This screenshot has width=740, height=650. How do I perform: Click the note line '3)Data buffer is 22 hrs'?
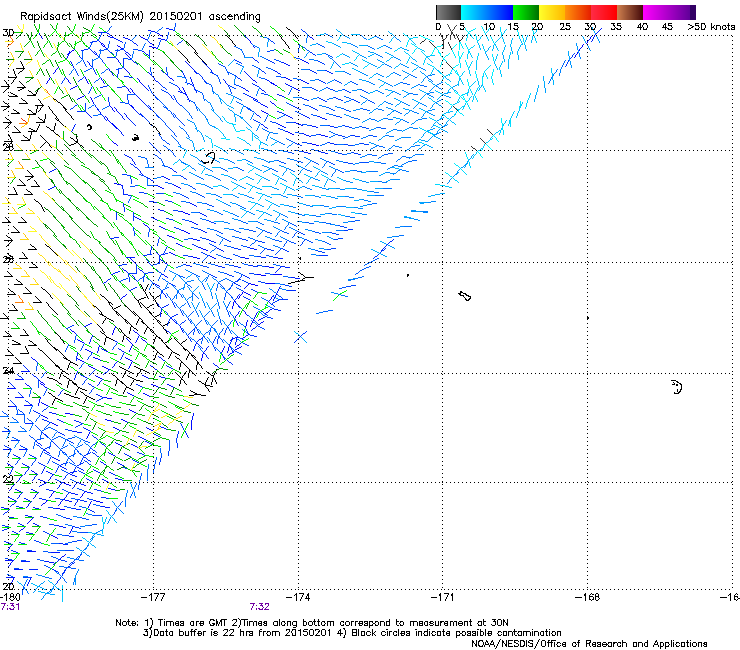pos(352,633)
